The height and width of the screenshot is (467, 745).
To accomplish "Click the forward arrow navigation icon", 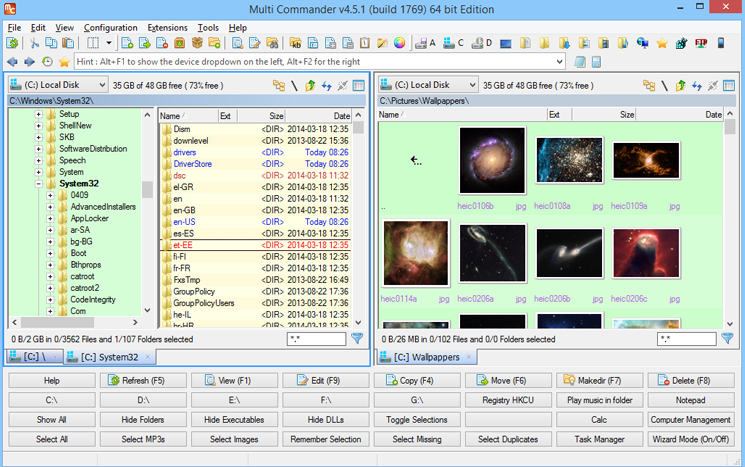I will (x=29, y=62).
